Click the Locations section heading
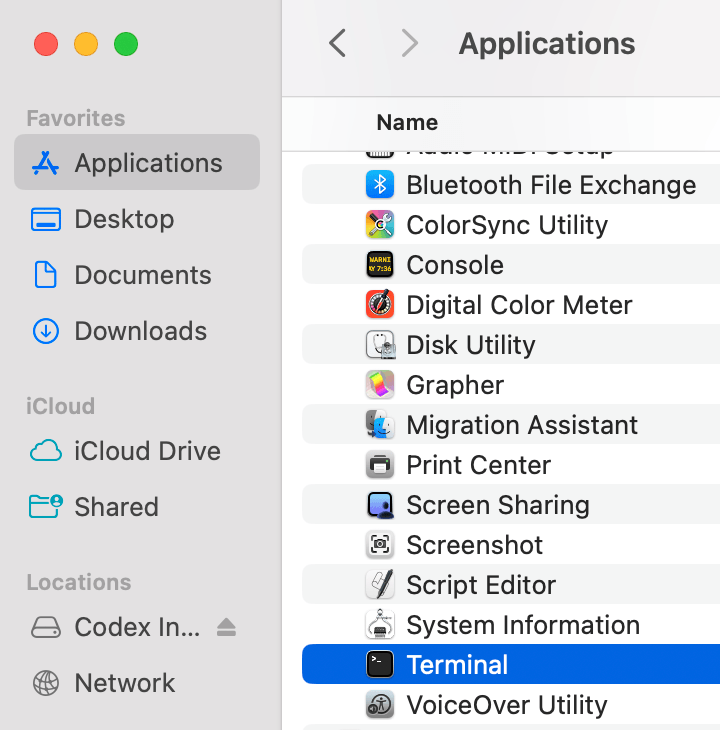Image resolution: width=720 pixels, height=730 pixels. click(x=79, y=582)
